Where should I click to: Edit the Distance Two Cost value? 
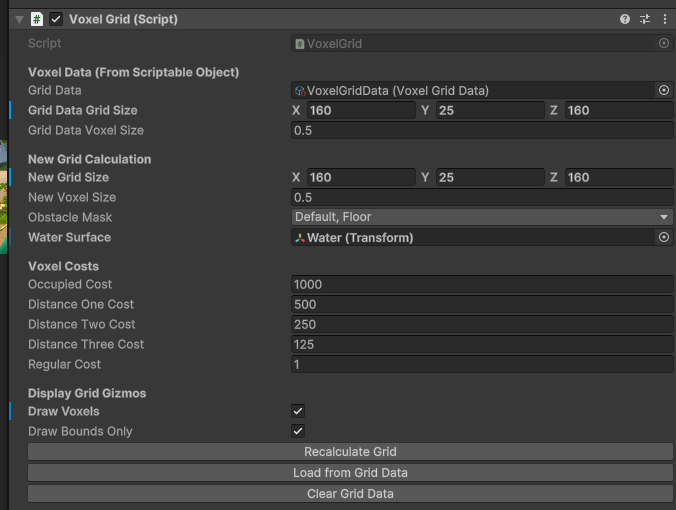pyautogui.click(x=482, y=324)
